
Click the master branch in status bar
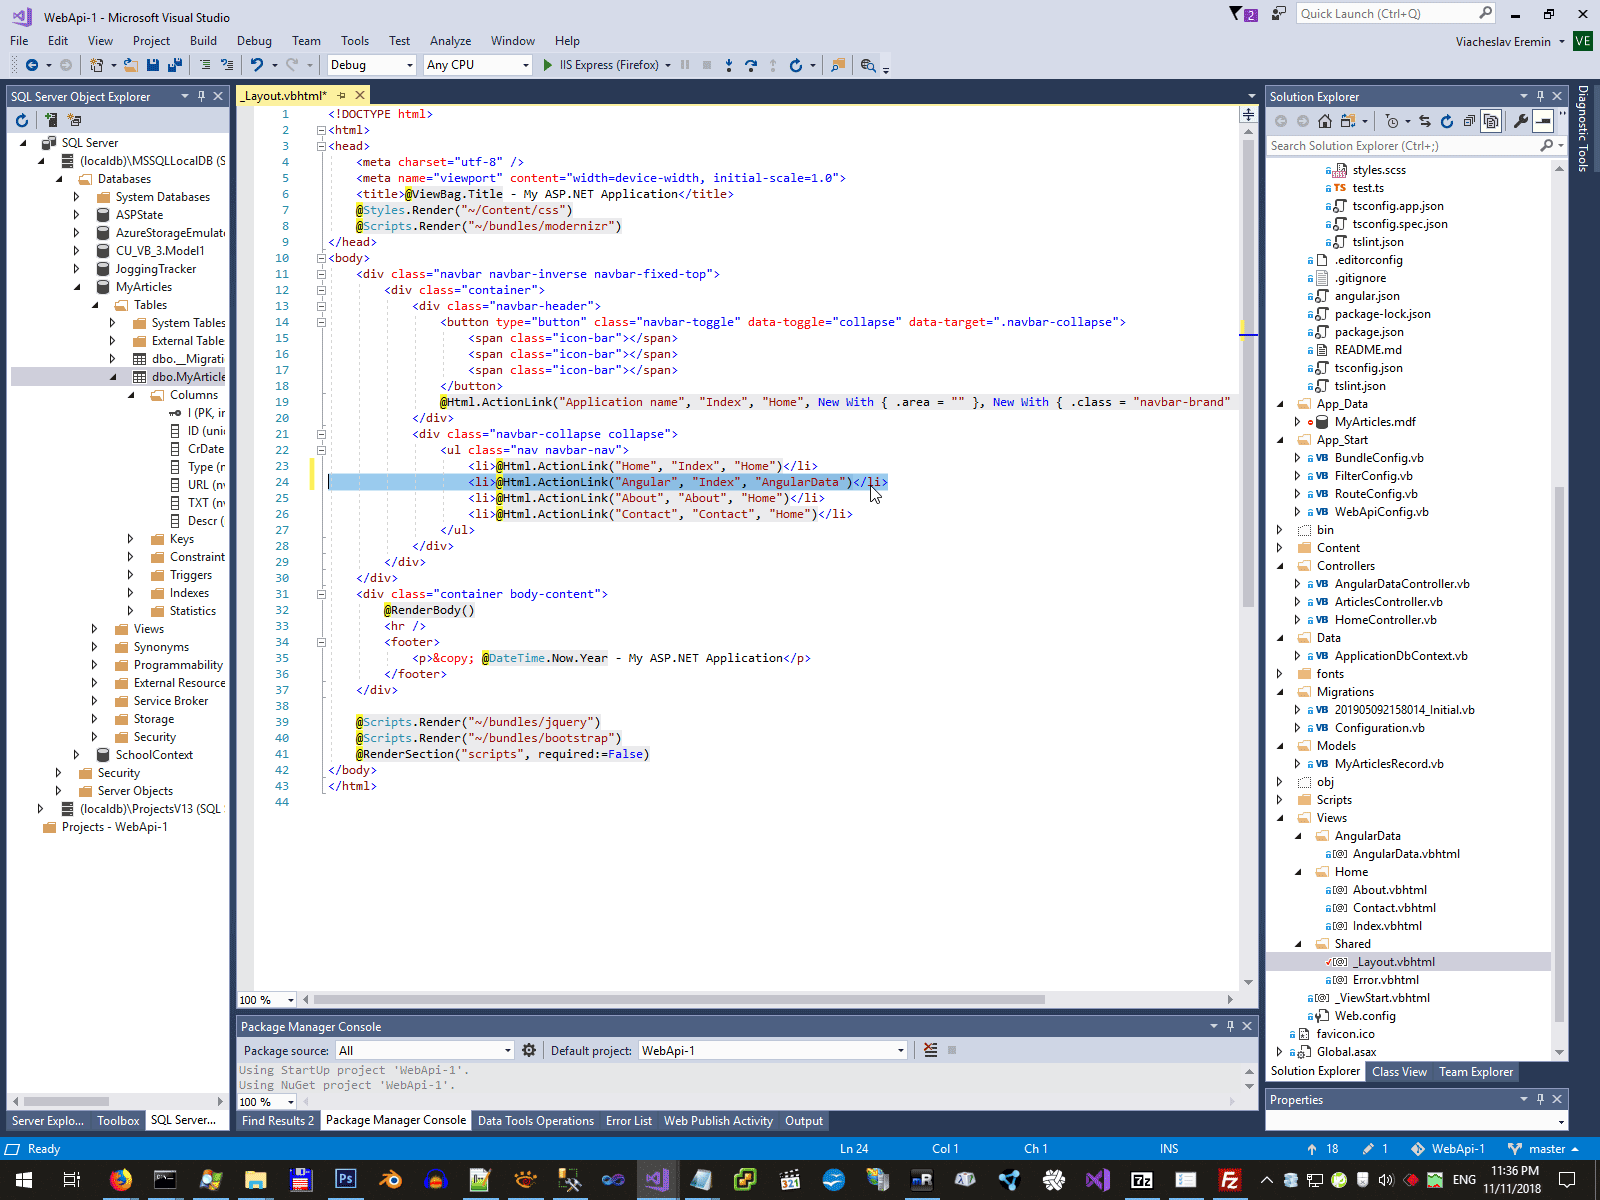coord(1546,1149)
